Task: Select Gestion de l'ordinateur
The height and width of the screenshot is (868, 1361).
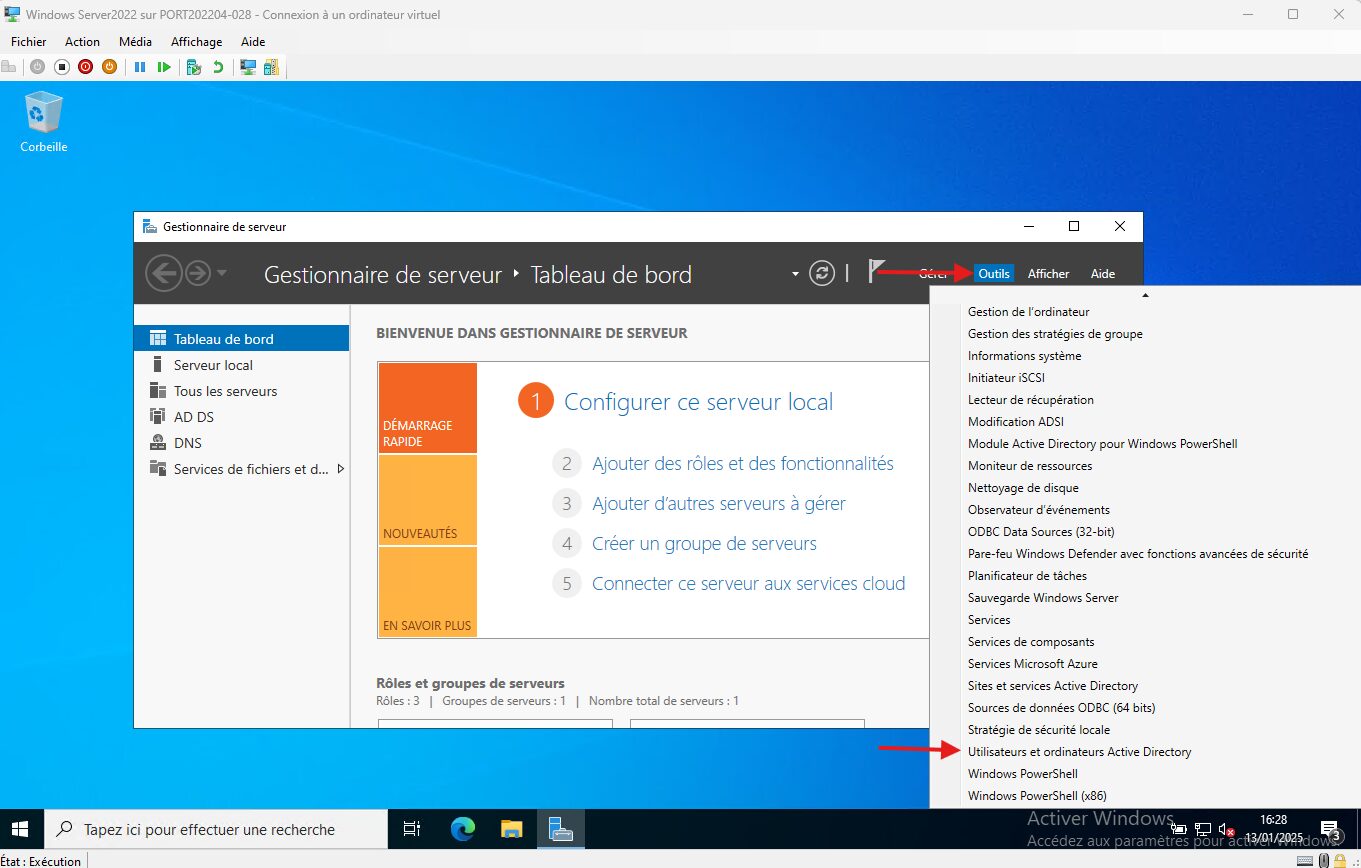Action: pos(1028,312)
